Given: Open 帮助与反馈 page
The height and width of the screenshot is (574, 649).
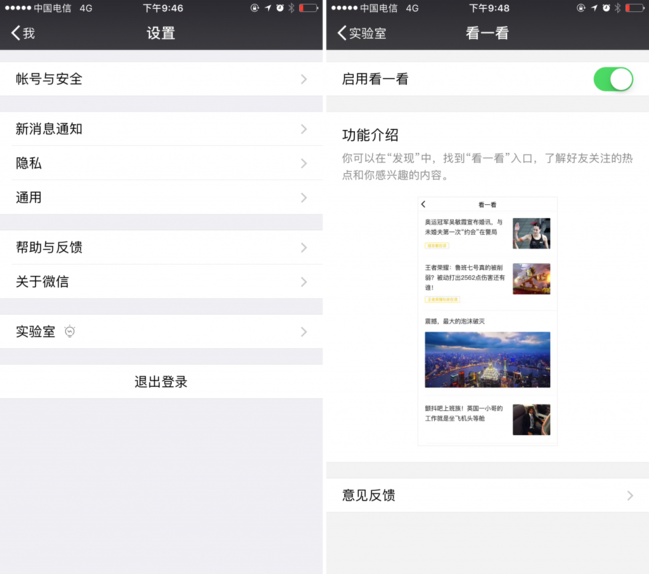Looking at the screenshot, I should click(x=161, y=247).
